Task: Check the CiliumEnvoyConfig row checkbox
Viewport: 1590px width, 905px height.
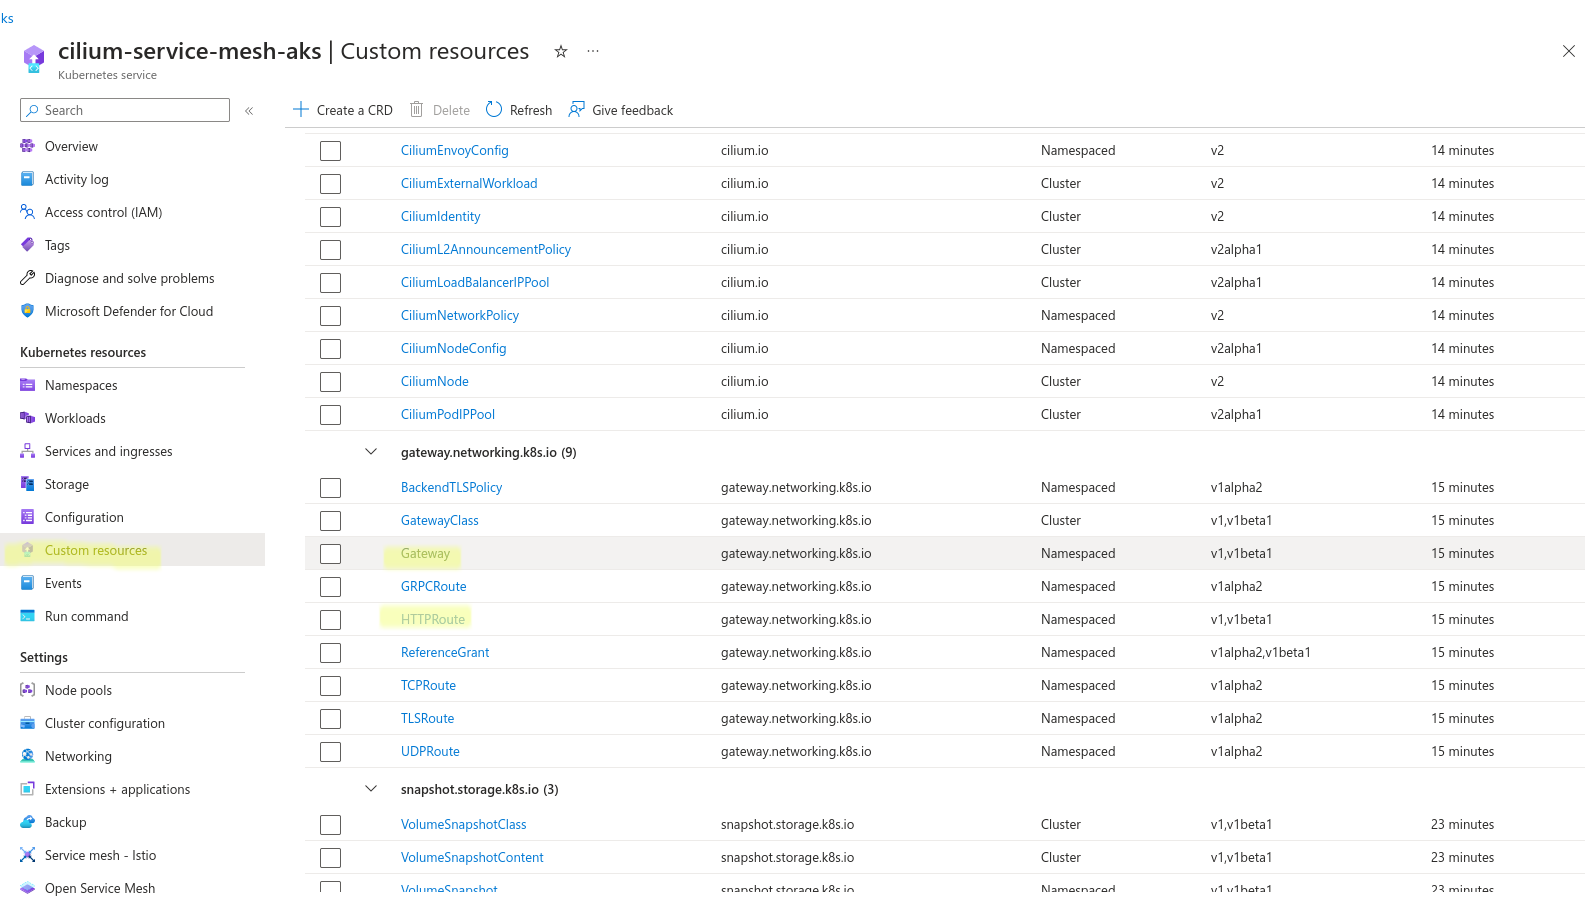Action: coord(330,151)
